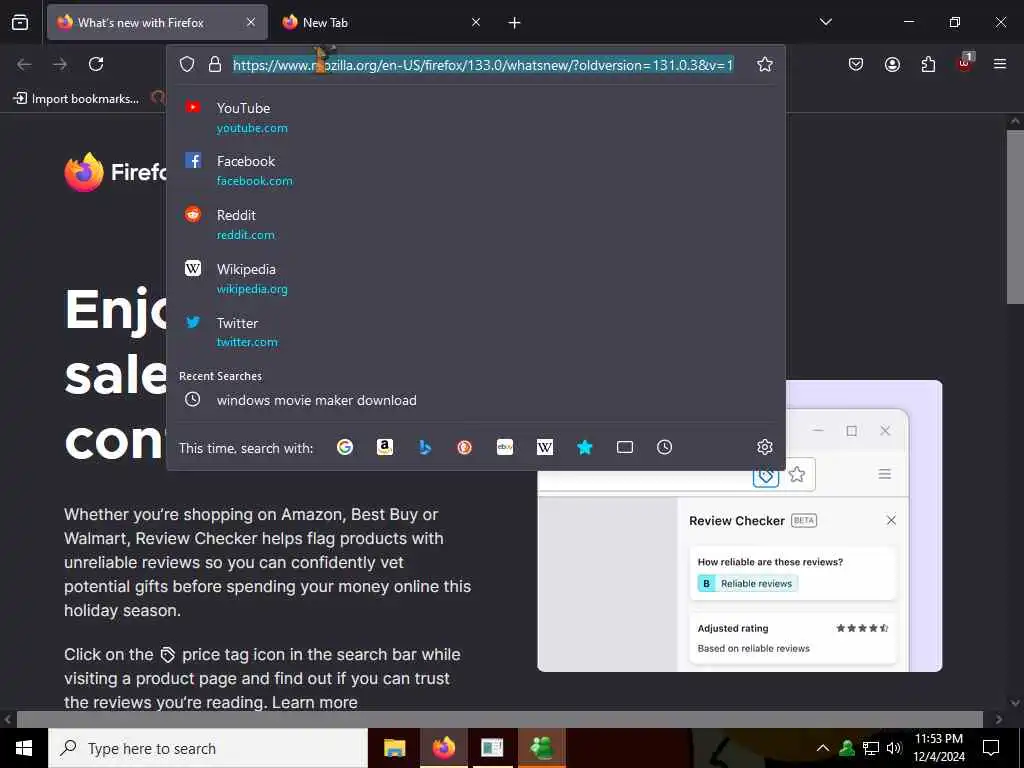
Task: Open the Extensions puzzle icon
Action: pyautogui.click(x=928, y=64)
